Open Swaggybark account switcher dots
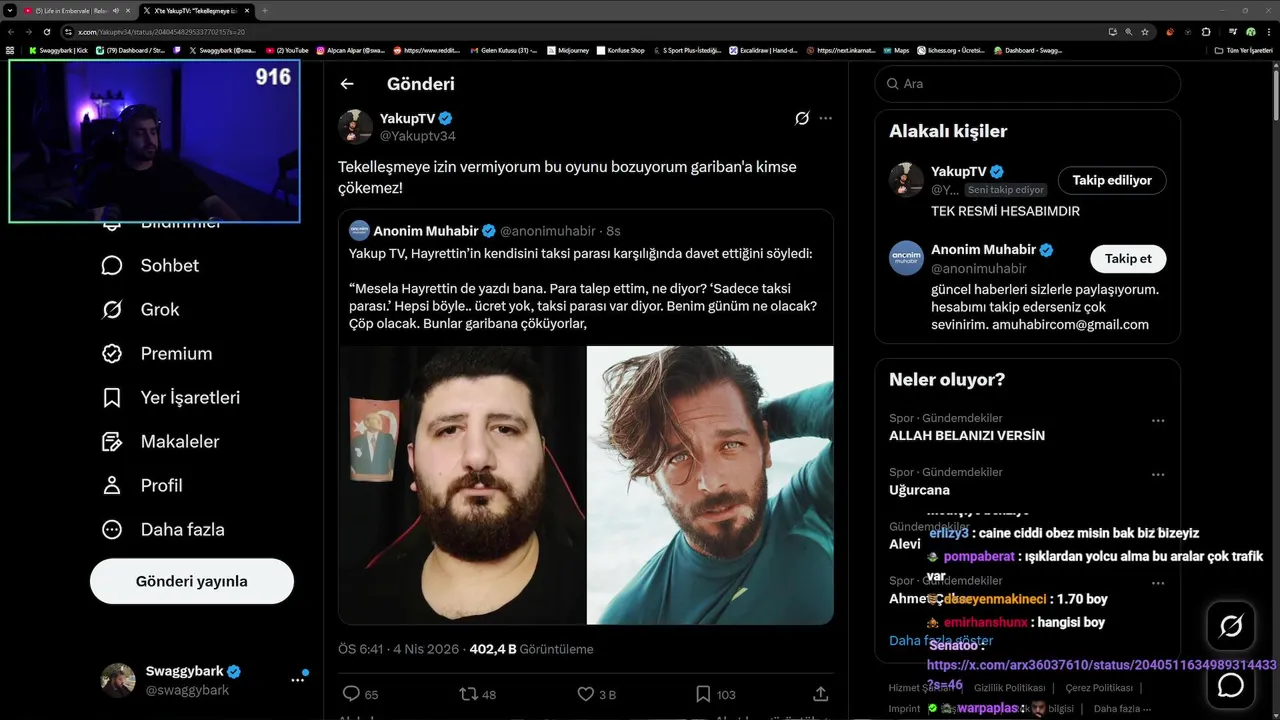Image resolution: width=1280 pixels, height=720 pixels. [x=298, y=679]
